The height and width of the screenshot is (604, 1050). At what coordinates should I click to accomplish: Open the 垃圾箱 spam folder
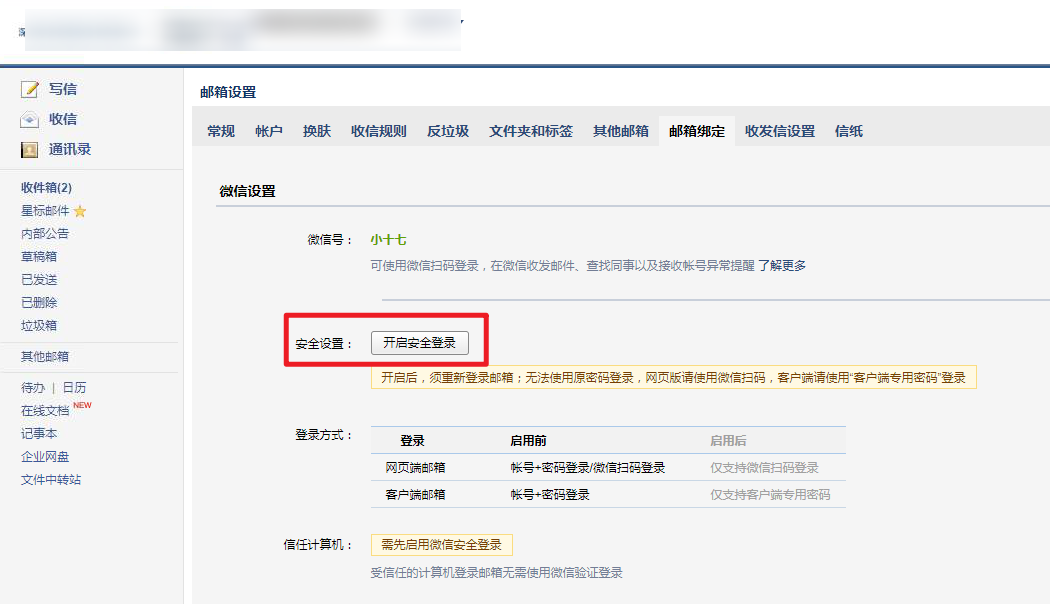(x=39, y=325)
